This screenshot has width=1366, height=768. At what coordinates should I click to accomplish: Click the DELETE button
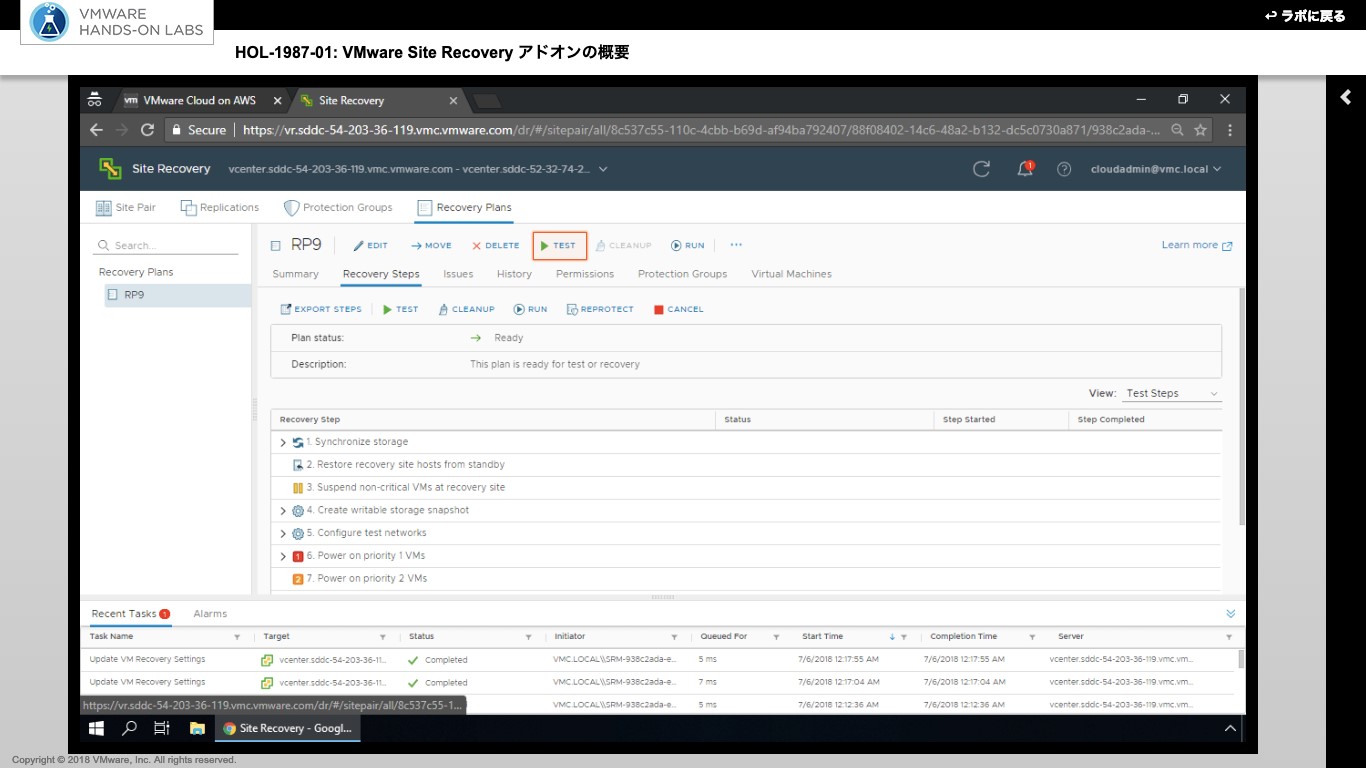coord(496,245)
